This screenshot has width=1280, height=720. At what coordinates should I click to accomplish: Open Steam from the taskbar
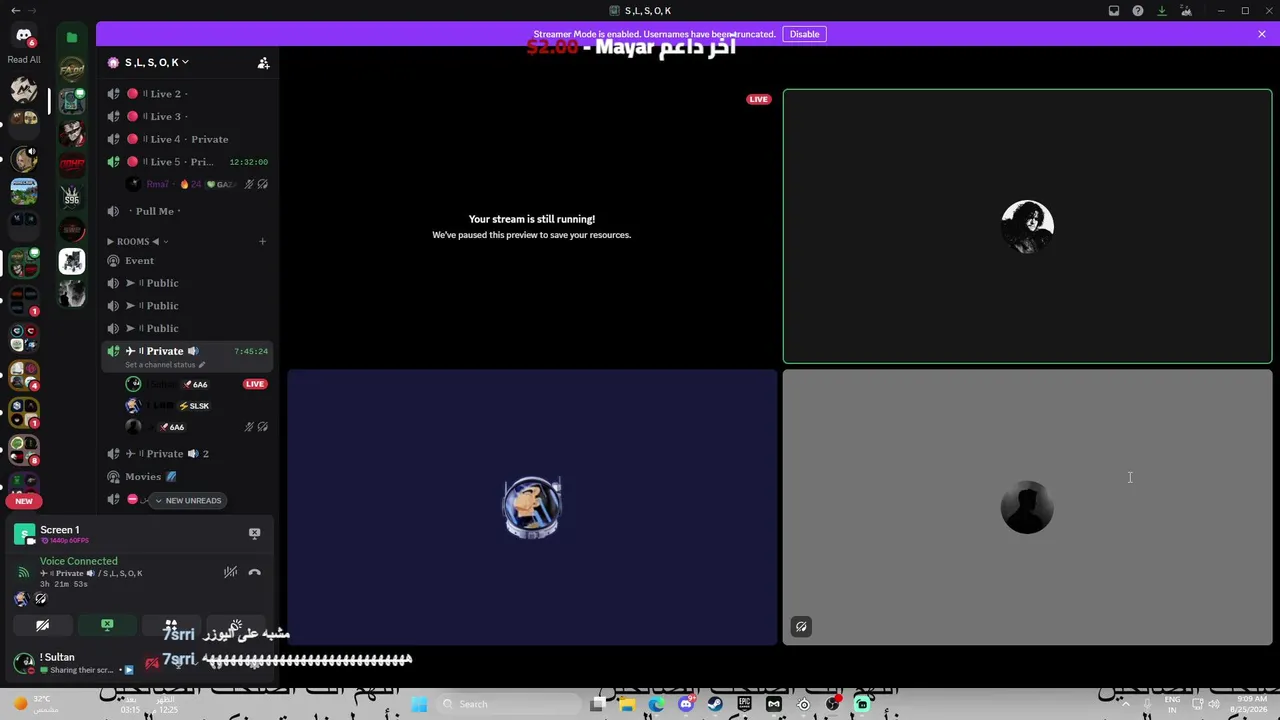(x=715, y=704)
